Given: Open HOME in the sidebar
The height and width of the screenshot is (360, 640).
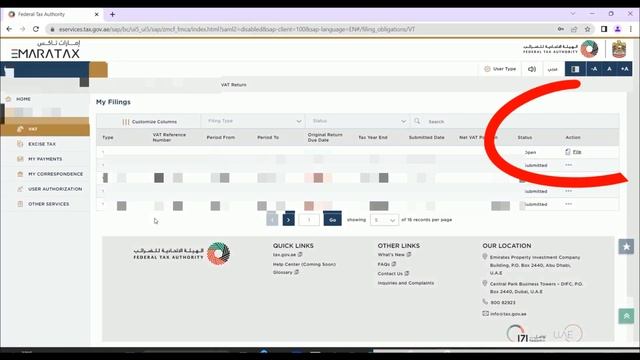Looking at the screenshot, I should click(23, 99).
